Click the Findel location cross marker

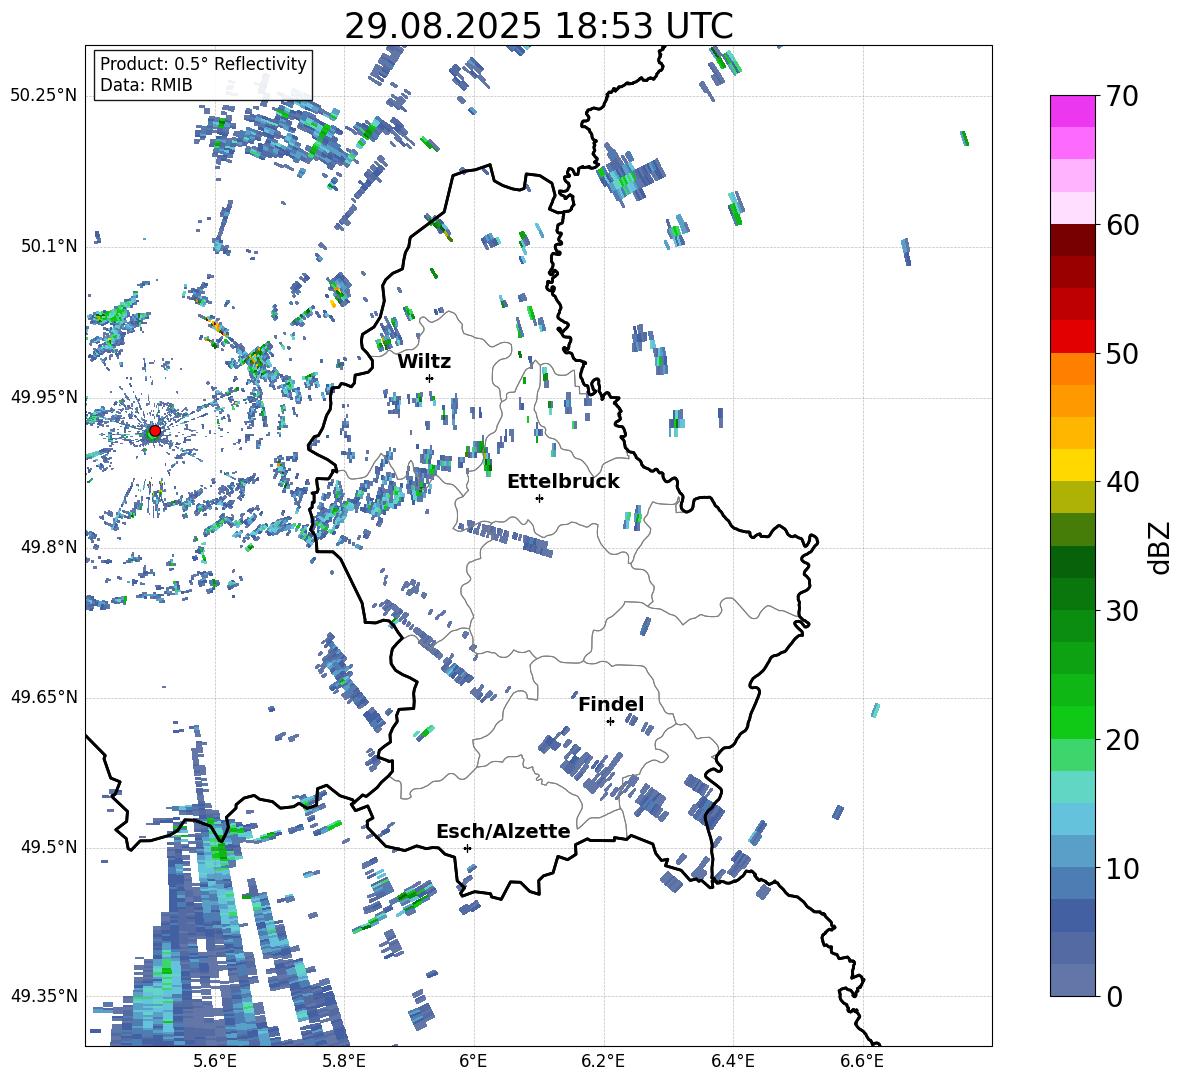610,722
